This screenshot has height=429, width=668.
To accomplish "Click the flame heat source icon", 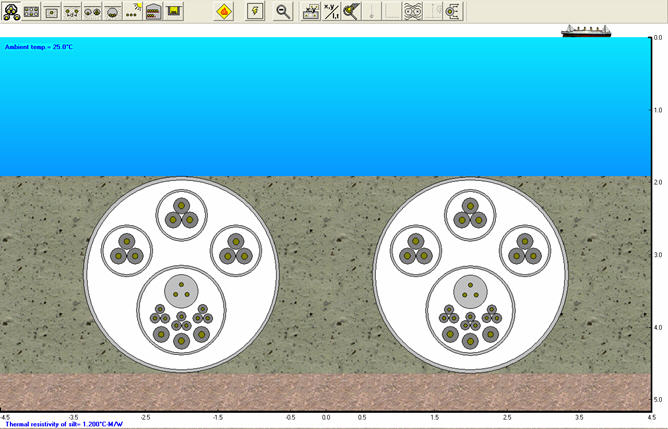I will [x=224, y=11].
